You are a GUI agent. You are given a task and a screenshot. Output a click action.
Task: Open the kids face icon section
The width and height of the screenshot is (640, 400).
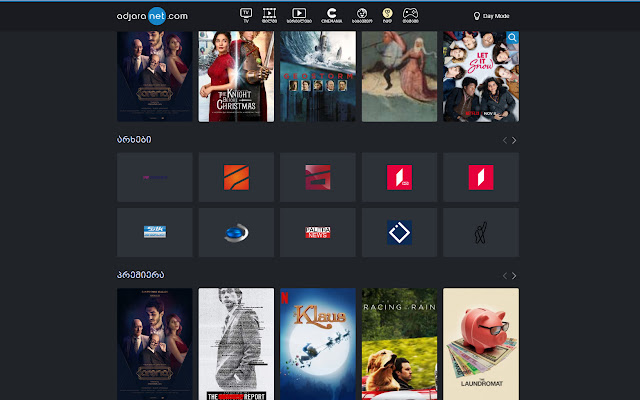click(362, 16)
